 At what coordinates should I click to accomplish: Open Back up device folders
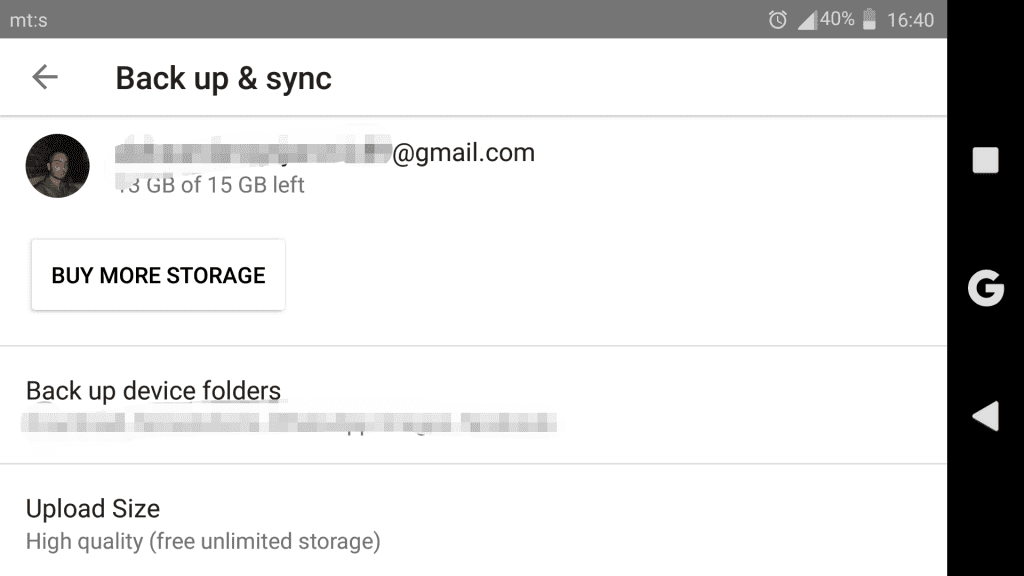[153, 391]
